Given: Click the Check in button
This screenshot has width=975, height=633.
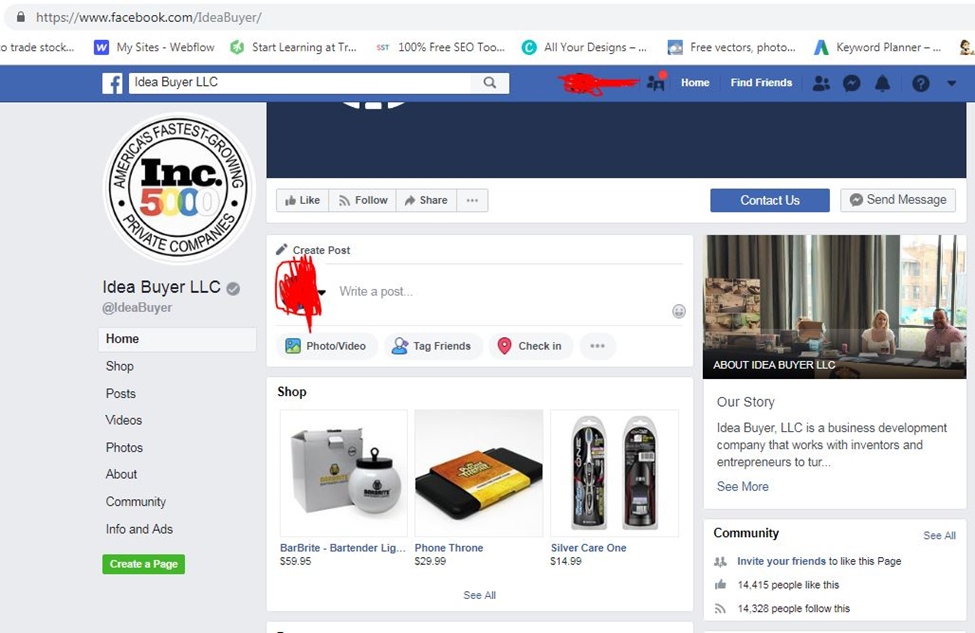Looking at the screenshot, I should pos(530,346).
